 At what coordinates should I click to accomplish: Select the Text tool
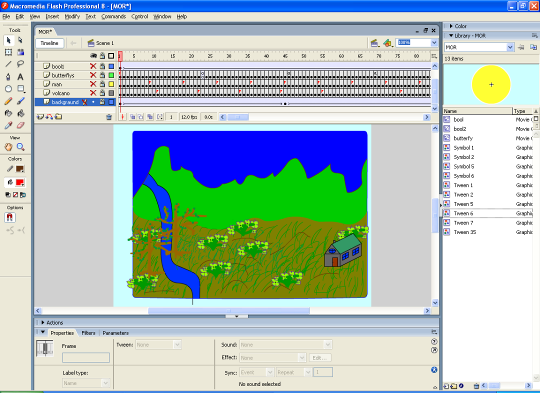point(20,76)
